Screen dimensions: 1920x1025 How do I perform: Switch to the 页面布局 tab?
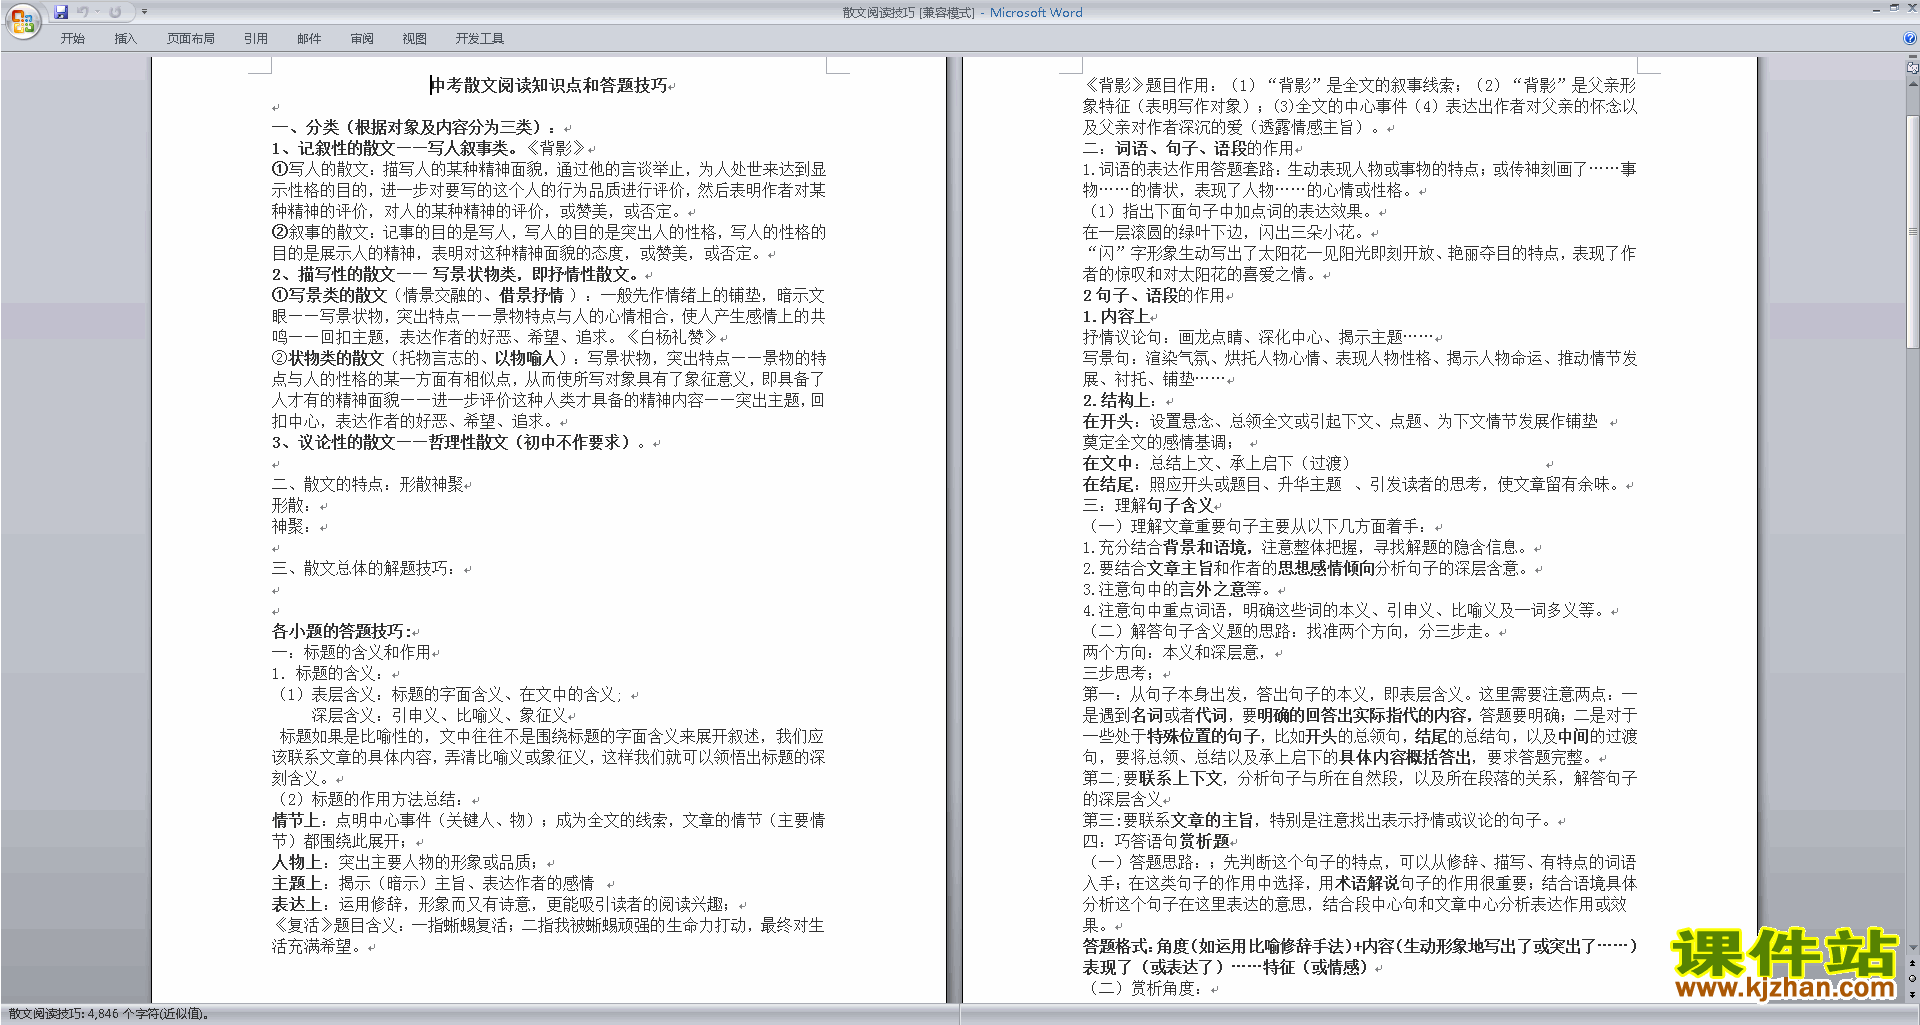tap(191, 39)
